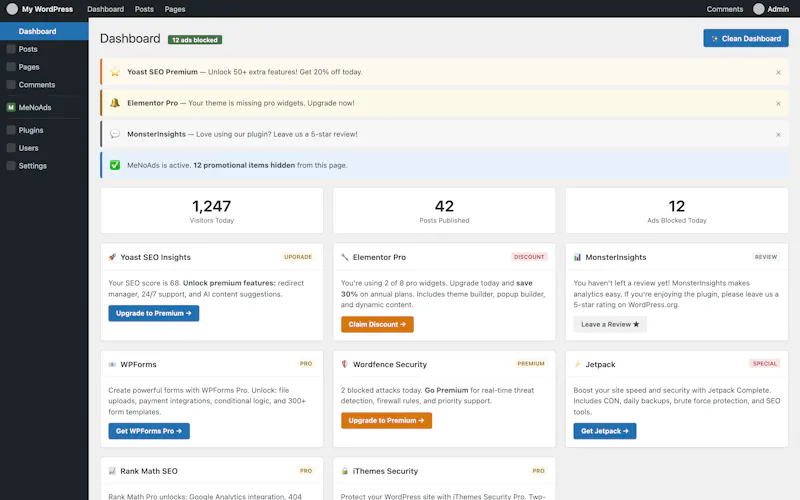Click the Get Jetpack button
The width and height of the screenshot is (800, 500).
pos(605,431)
